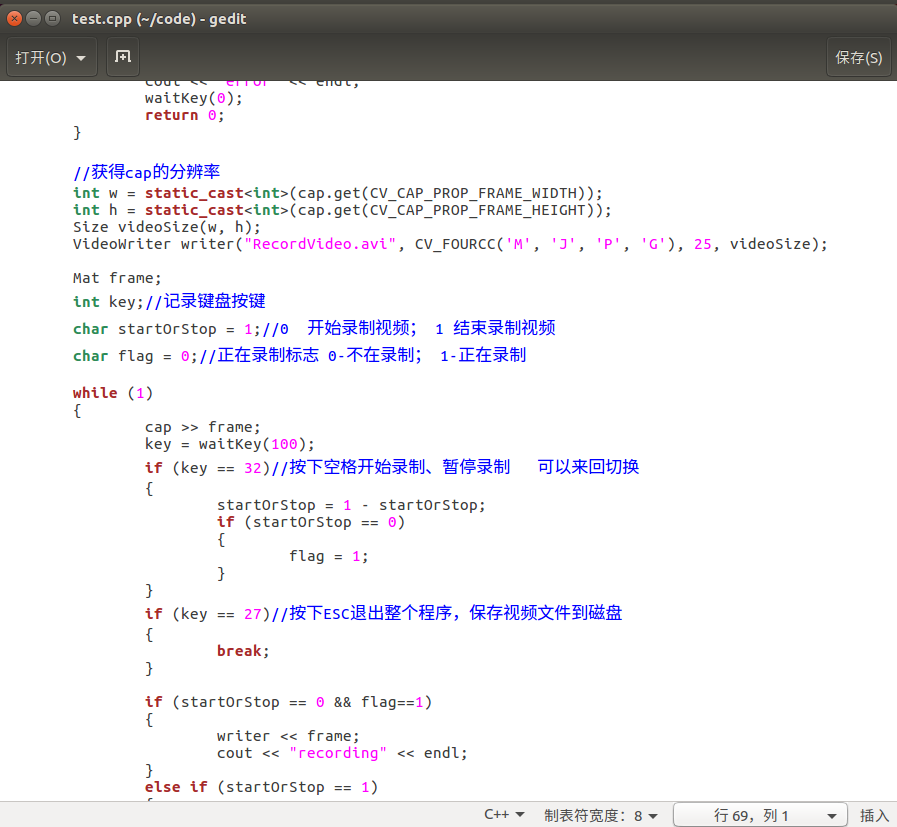Click the title bar text test.cpp (~/code) - gedit
897x827 pixels.
coord(159,19)
